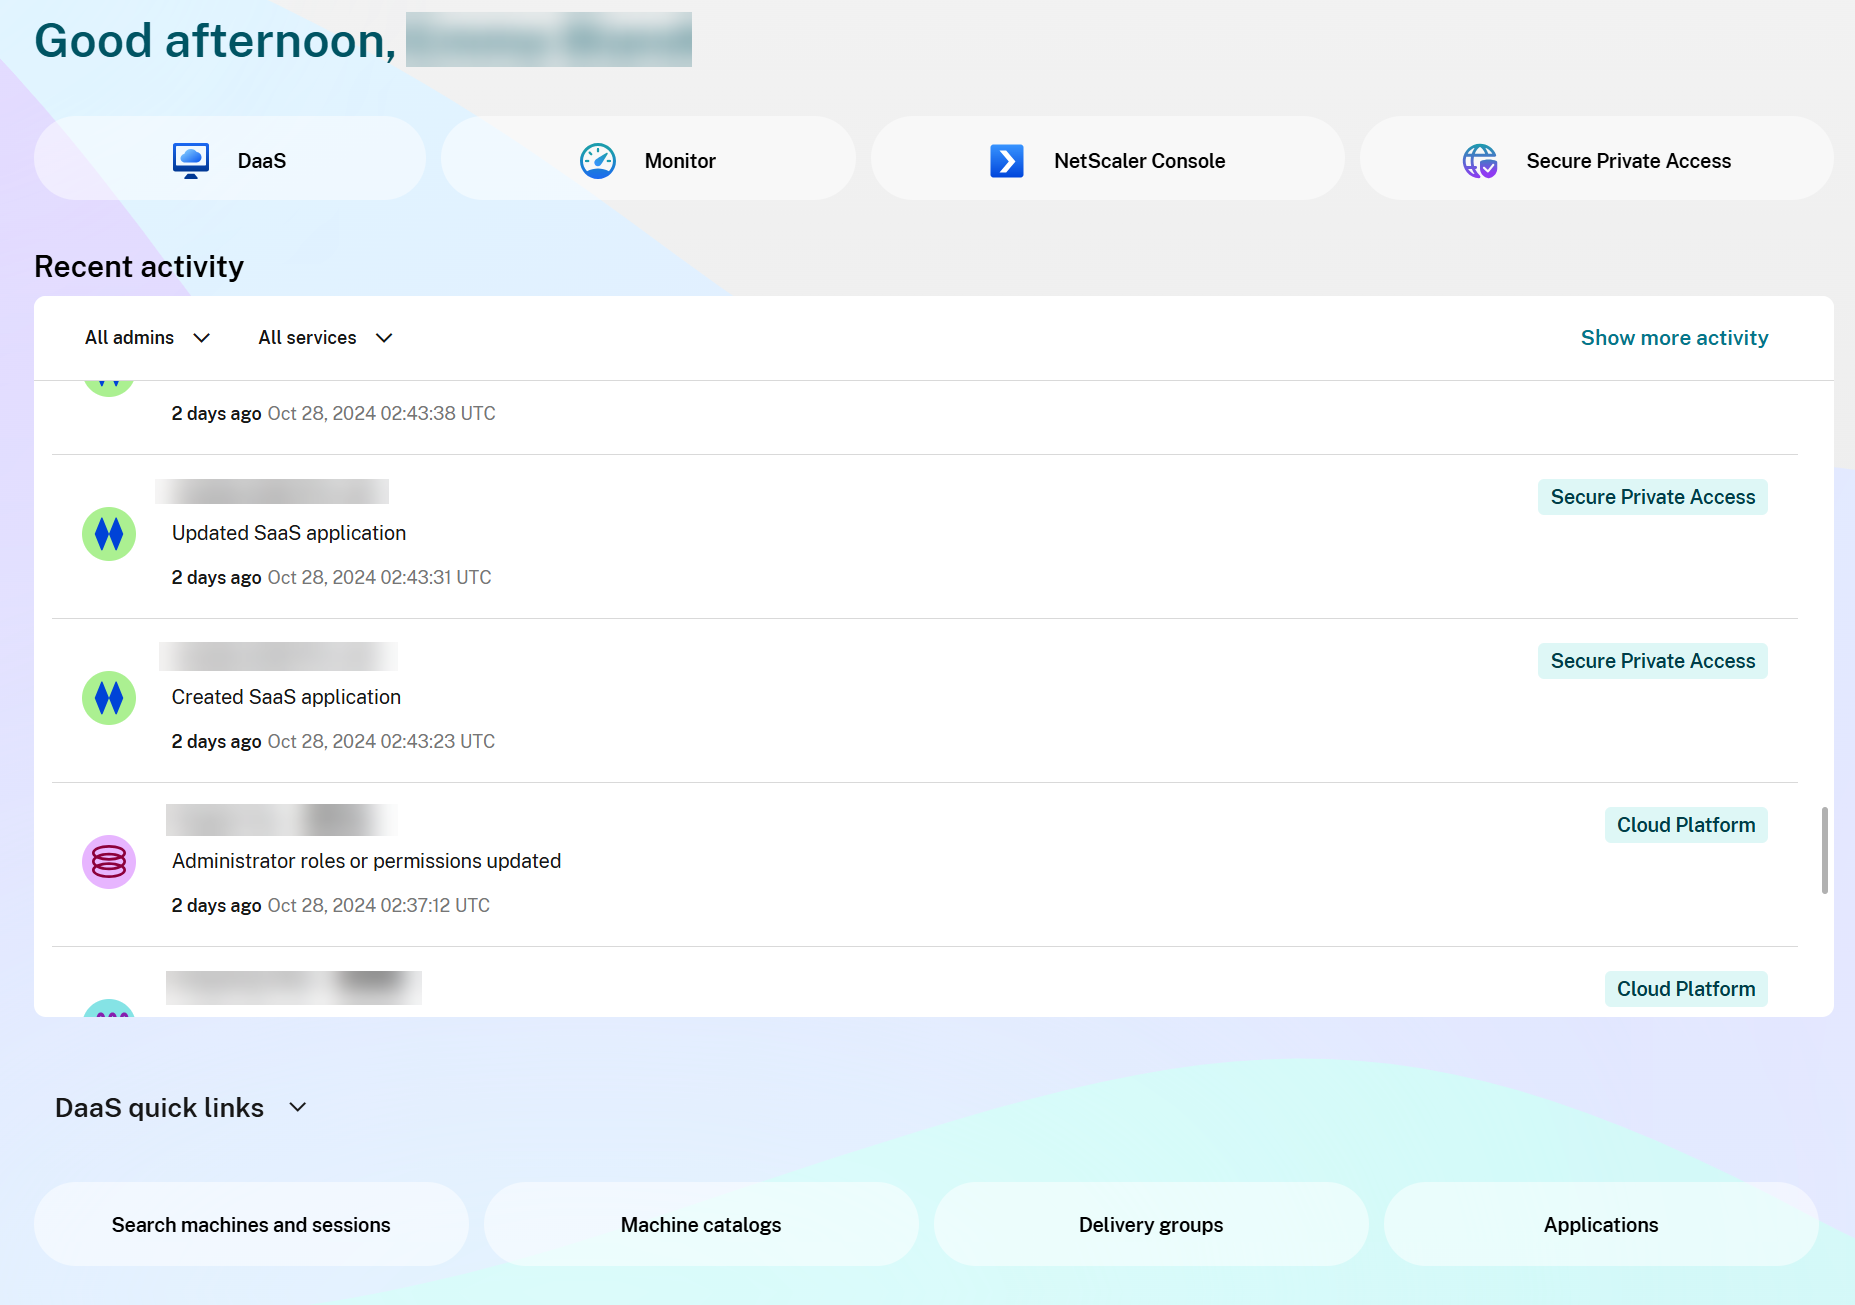Click Cloud Platform tag on Administrator roles entry

[x=1685, y=825]
